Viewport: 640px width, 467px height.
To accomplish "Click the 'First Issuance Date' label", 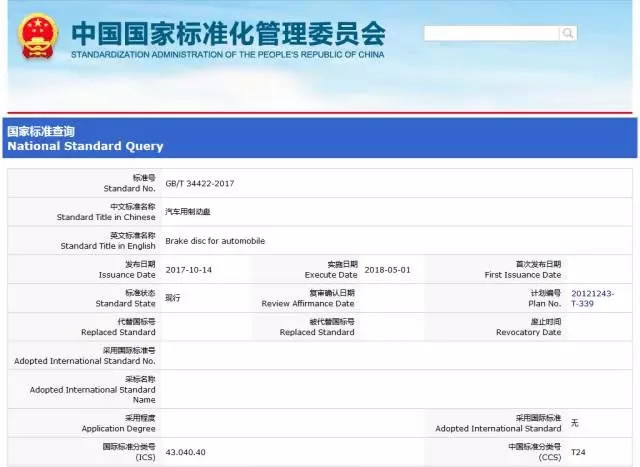I will pyautogui.click(x=522, y=274).
